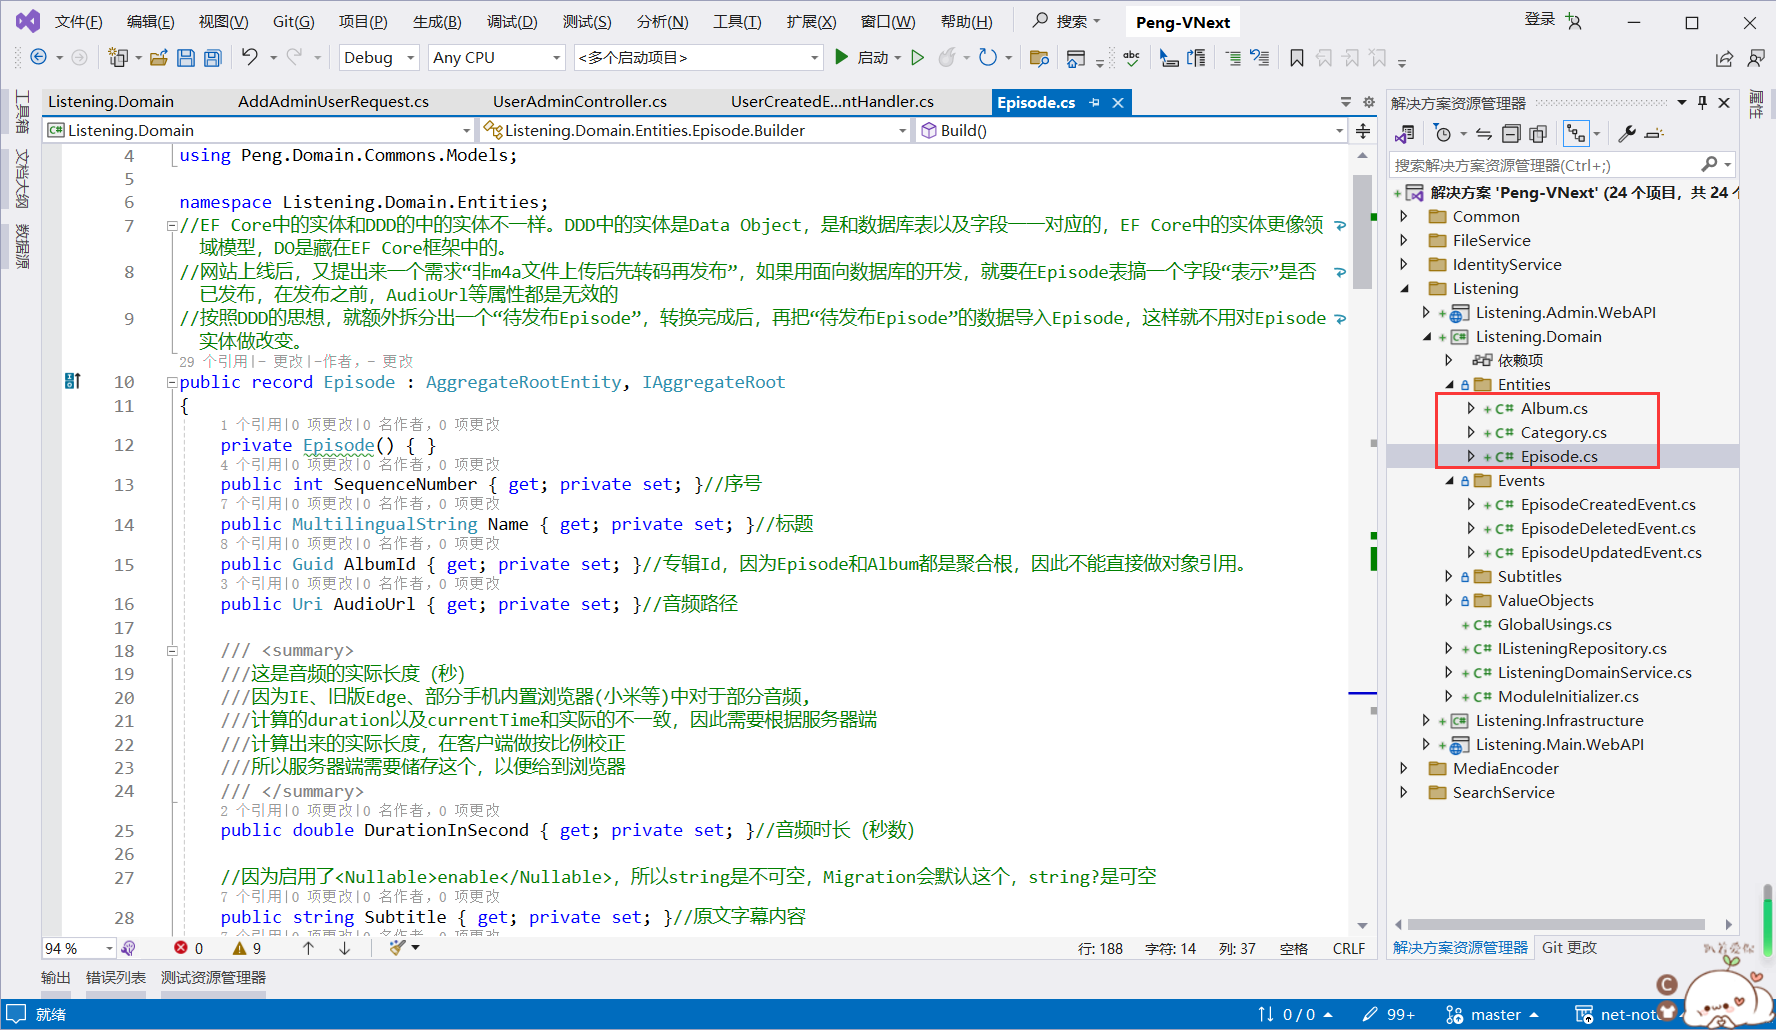Click the New Project toolbar icon

(x=118, y=57)
